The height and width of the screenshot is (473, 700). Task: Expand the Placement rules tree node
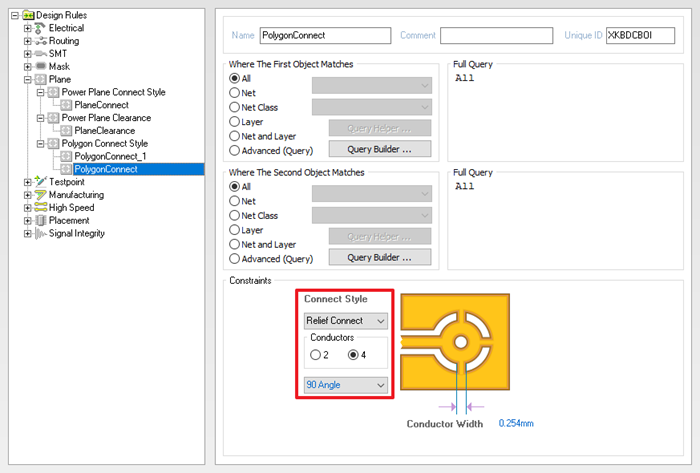click(27, 221)
